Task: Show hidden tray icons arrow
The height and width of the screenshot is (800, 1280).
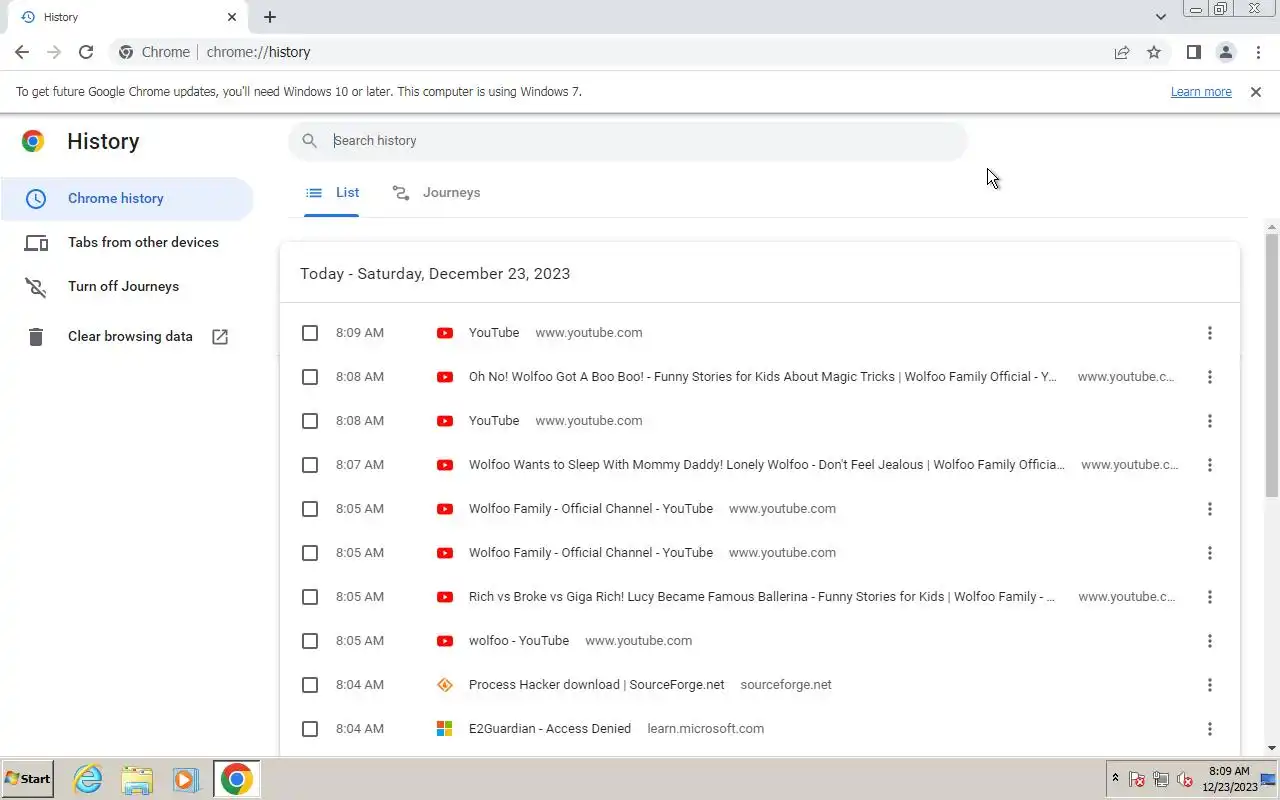Action: 1115,779
